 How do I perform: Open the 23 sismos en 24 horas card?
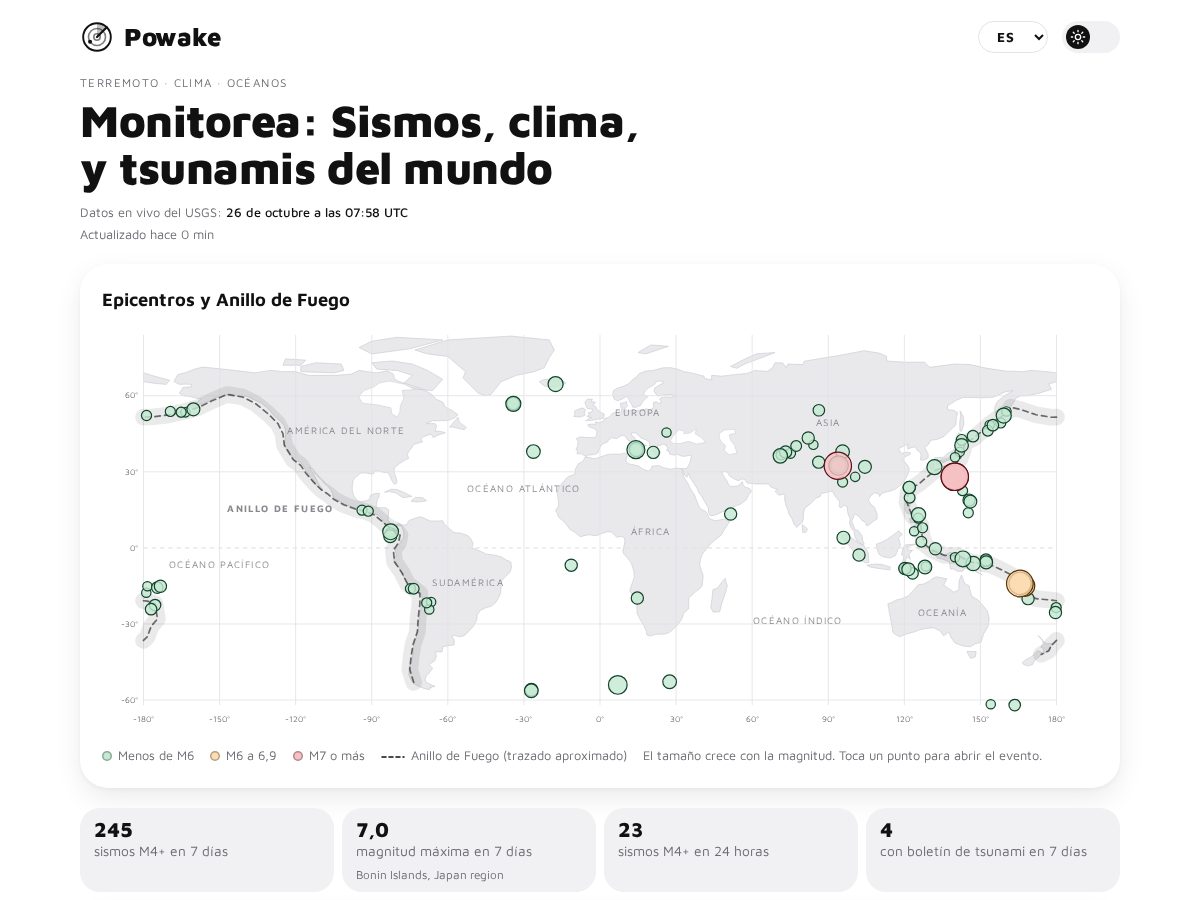[x=731, y=850]
